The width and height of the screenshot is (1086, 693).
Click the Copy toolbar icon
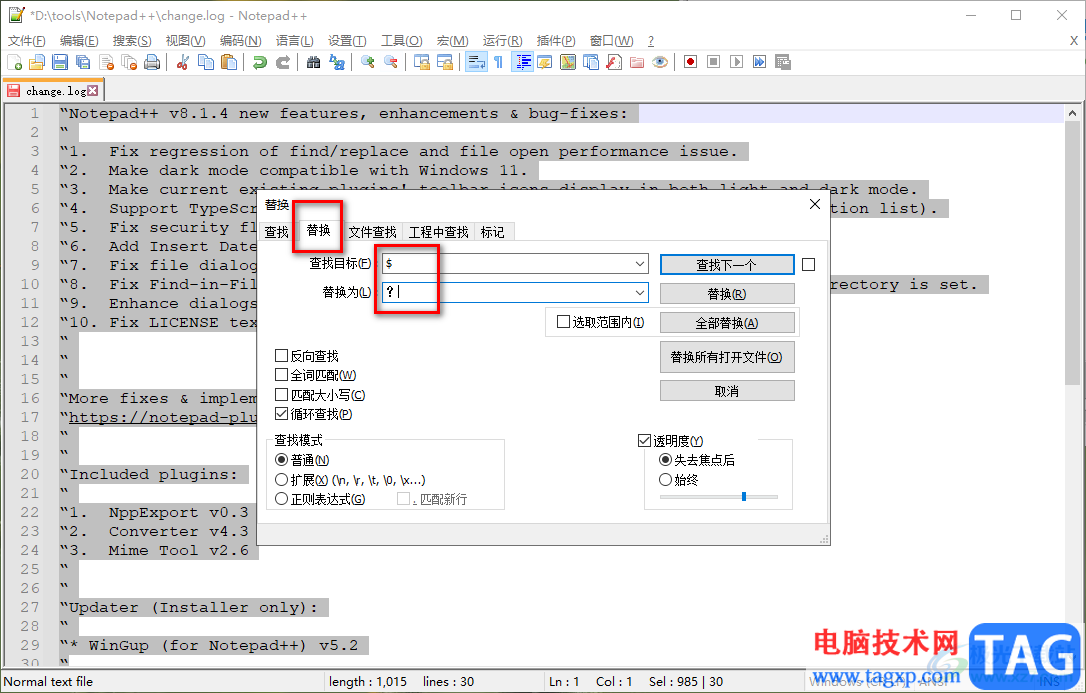206,62
